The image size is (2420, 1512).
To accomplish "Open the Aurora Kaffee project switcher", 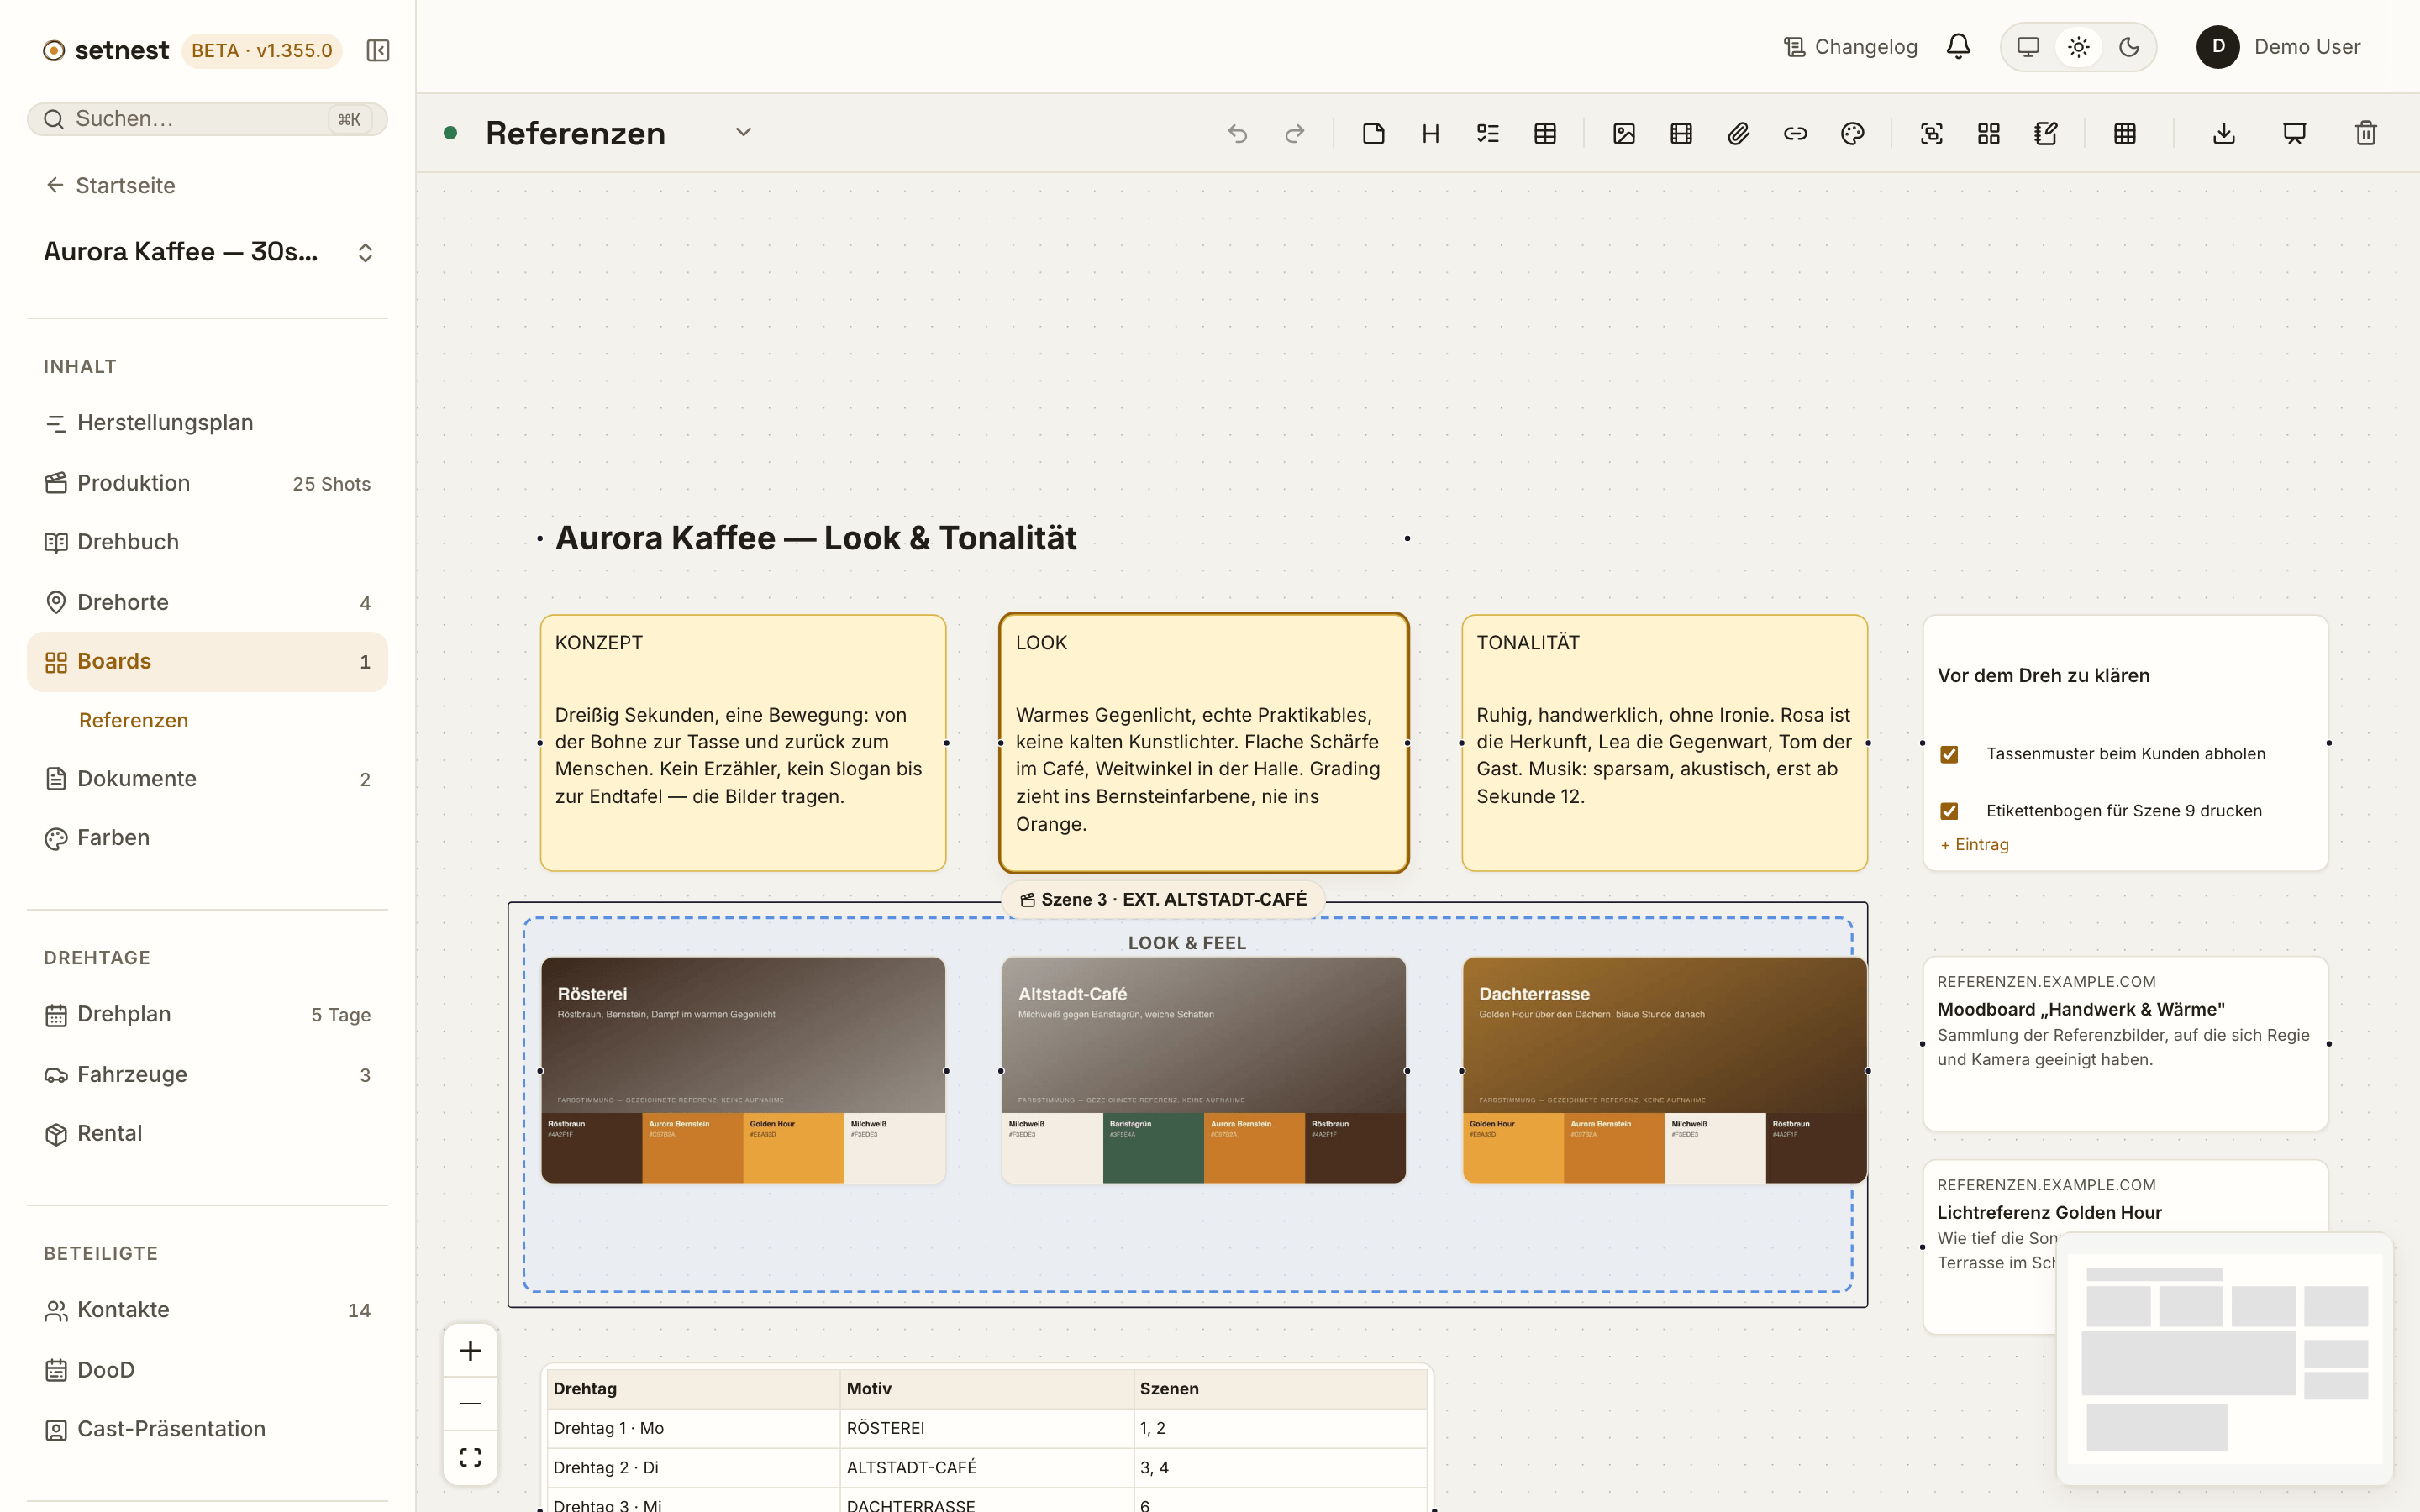I will tap(207, 252).
